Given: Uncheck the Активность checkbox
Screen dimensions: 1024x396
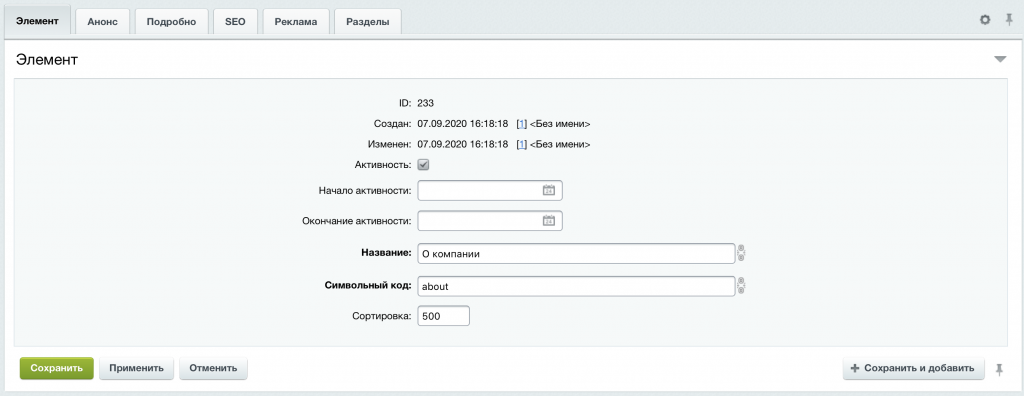Looking at the screenshot, I should coord(423,165).
